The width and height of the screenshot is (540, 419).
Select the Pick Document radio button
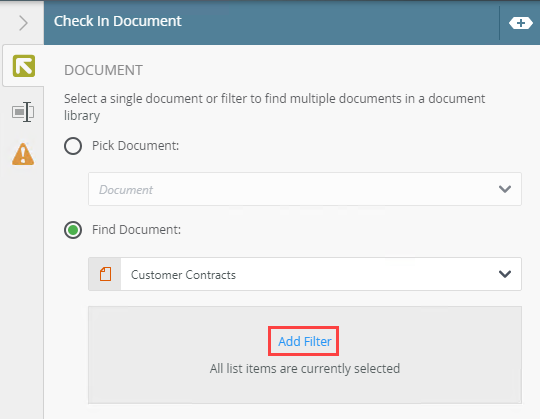(73, 146)
